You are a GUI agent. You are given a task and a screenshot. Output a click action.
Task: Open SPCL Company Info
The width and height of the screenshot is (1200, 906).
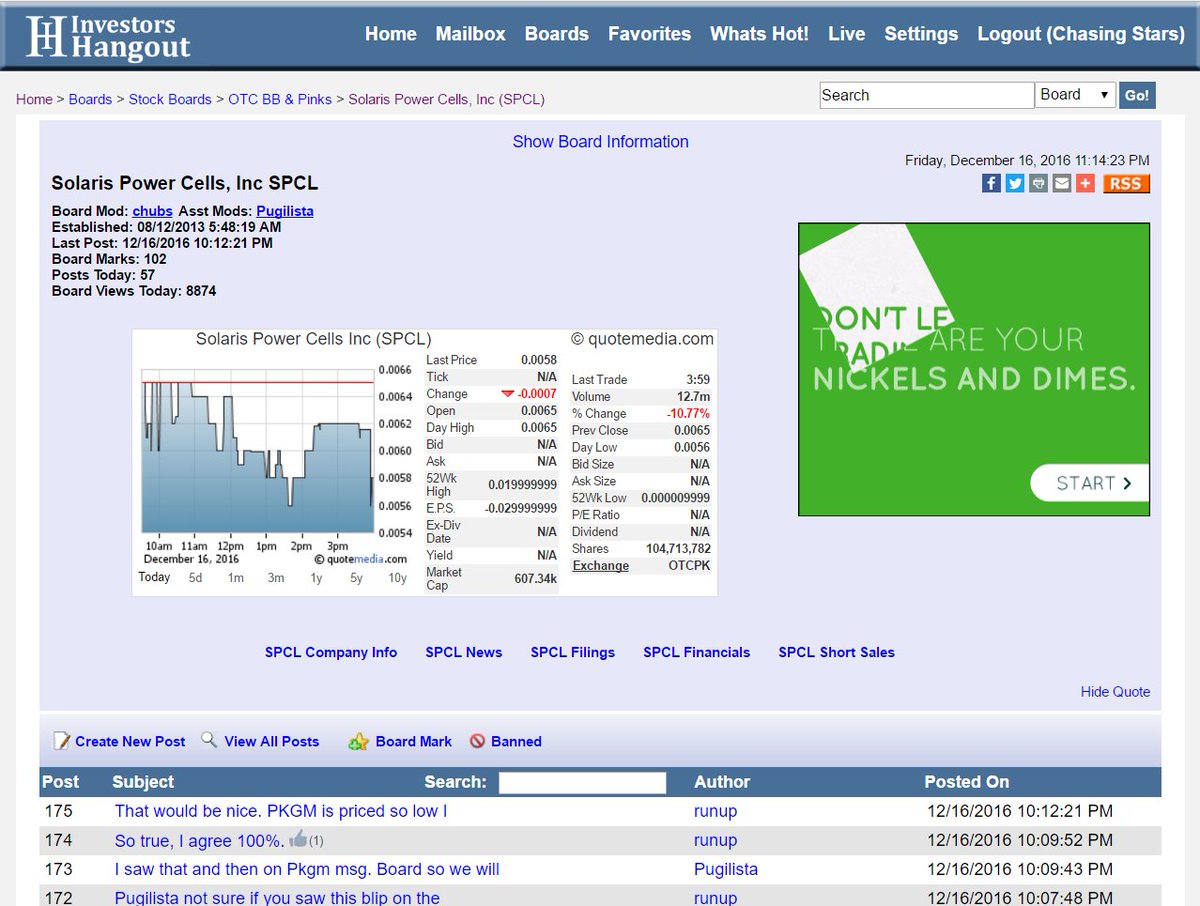tap(331, 652)
